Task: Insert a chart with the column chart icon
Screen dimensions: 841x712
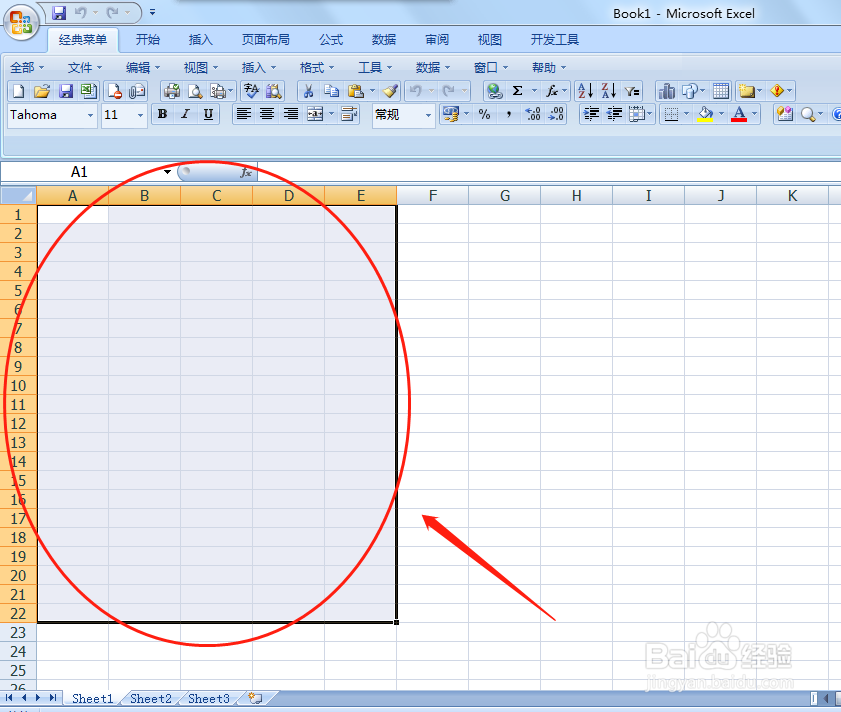Action: tap(667, 91)
